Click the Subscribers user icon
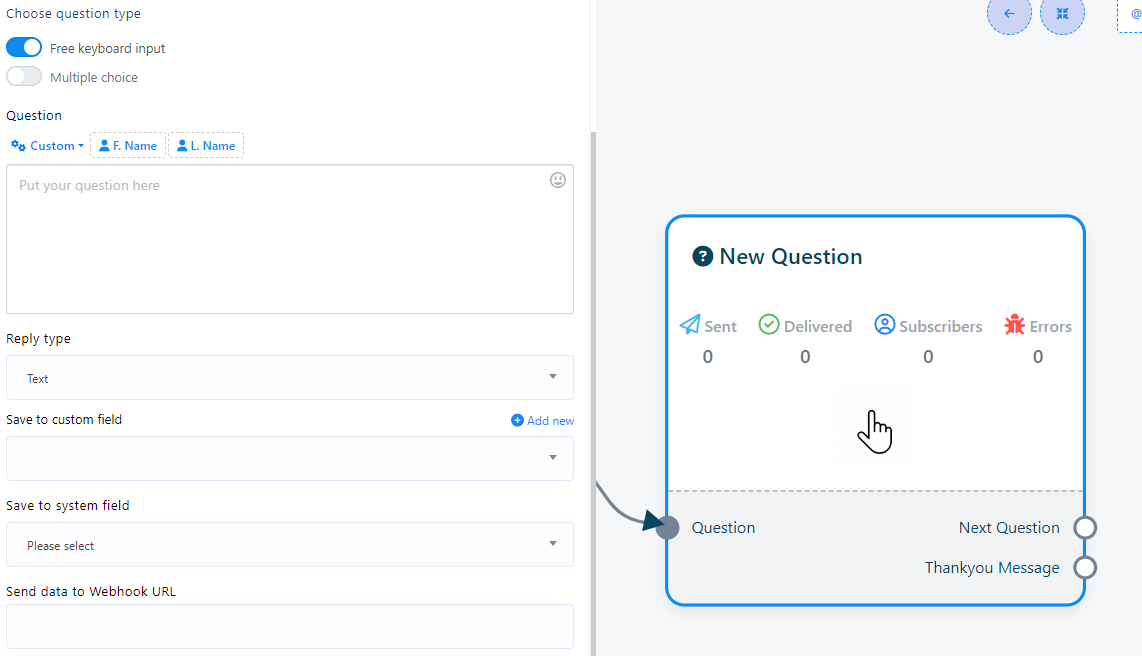 884,324
